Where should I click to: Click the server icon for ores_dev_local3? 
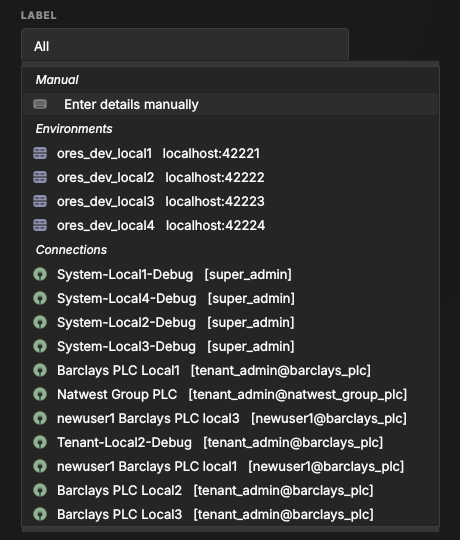tap(40, 201)
